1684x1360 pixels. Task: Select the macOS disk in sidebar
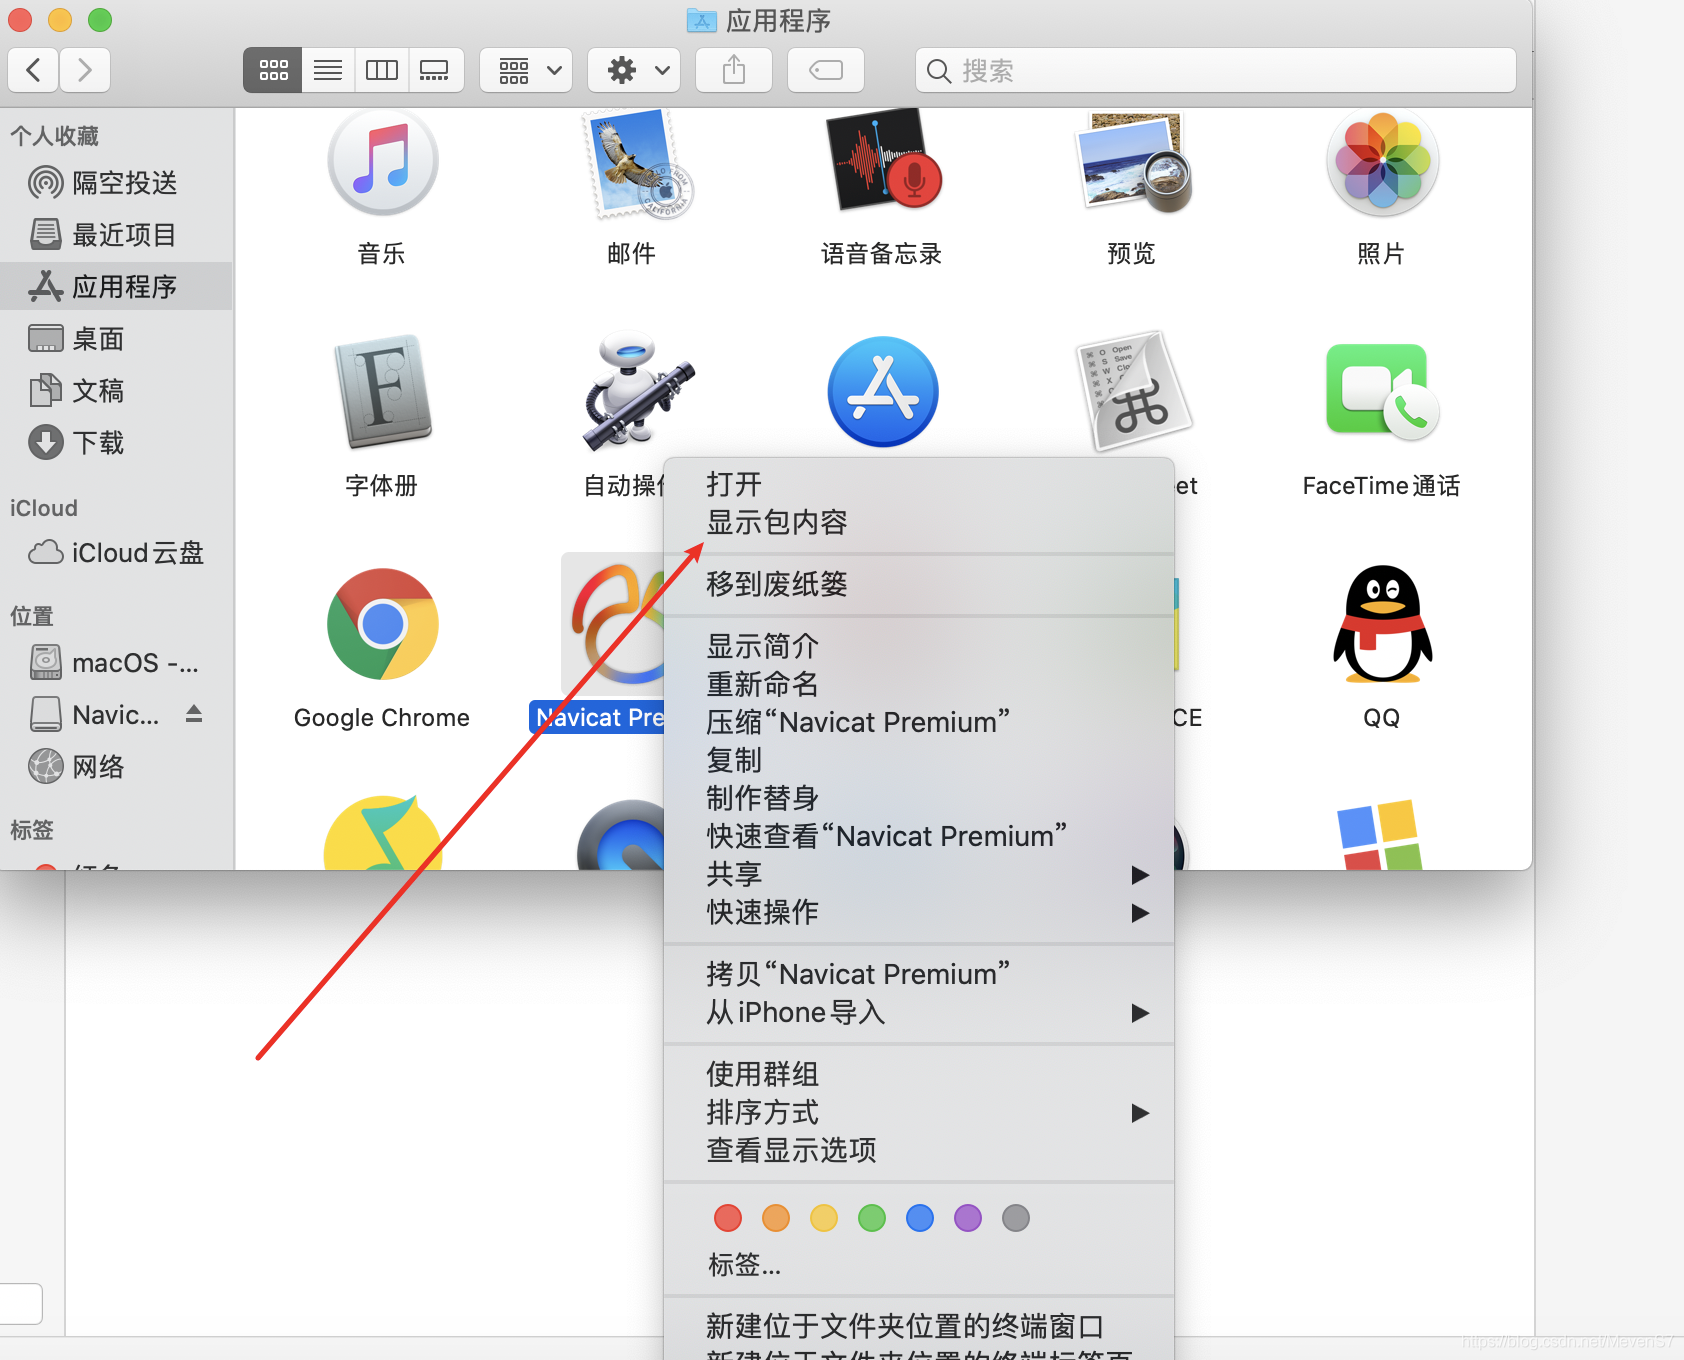(x=116, y=663)
